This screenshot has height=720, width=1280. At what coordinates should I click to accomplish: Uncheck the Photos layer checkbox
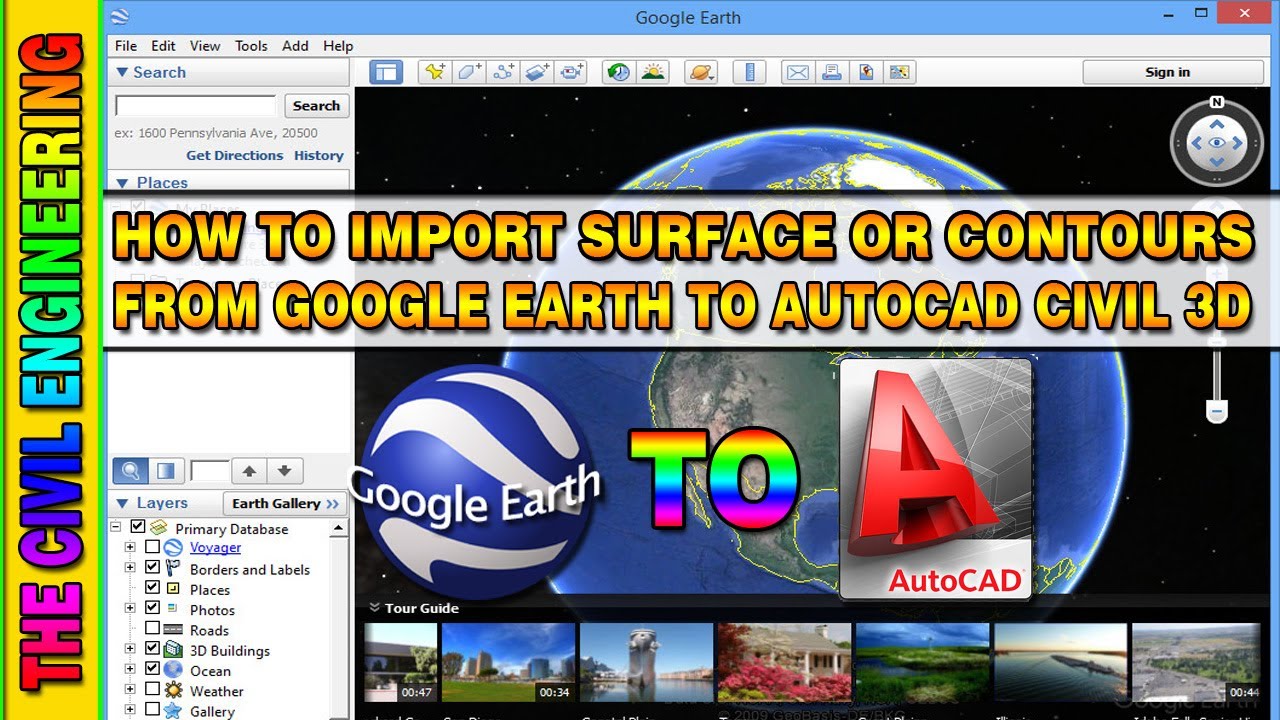tap(152, 608)
